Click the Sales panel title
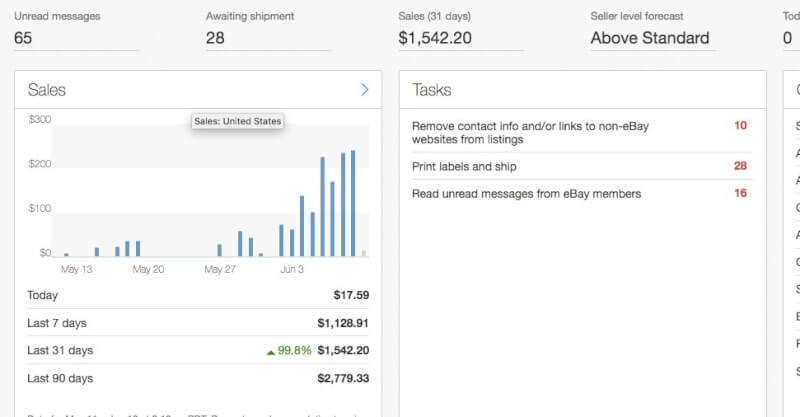800x417 pixels. [47, 90]
